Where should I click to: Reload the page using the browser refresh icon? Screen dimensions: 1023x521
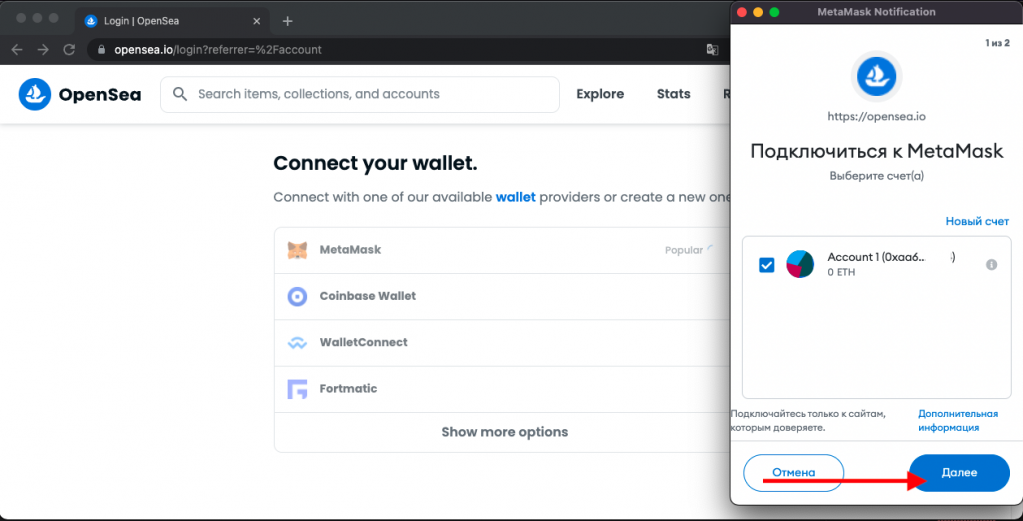[x=69, y=49]
